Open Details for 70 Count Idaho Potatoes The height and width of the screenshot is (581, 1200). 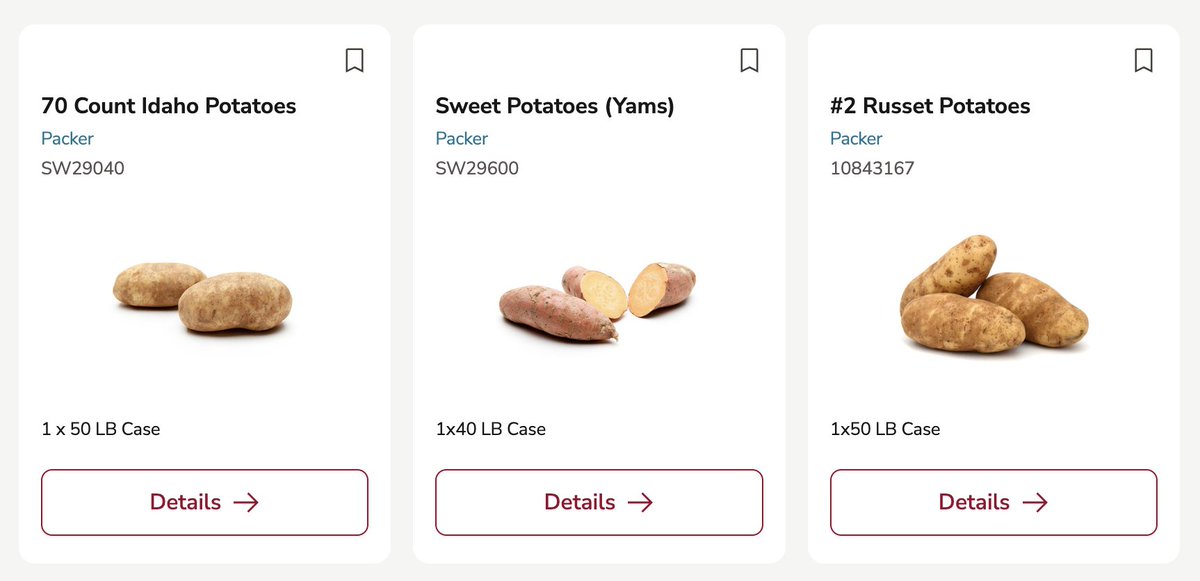tap(204, 502)
